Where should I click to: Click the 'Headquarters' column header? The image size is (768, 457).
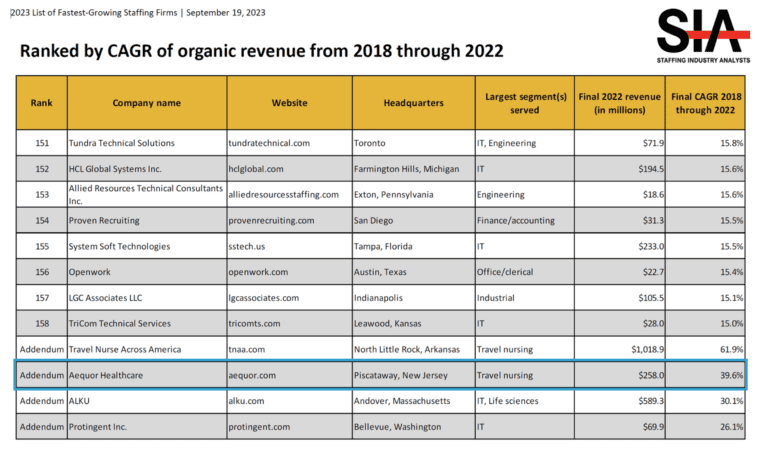click(413, 103)
